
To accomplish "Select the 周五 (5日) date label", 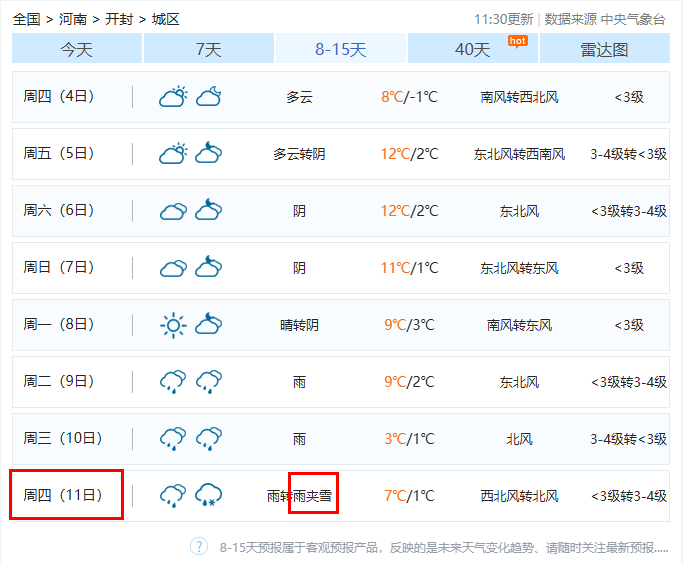I will [x=59, y=153].
